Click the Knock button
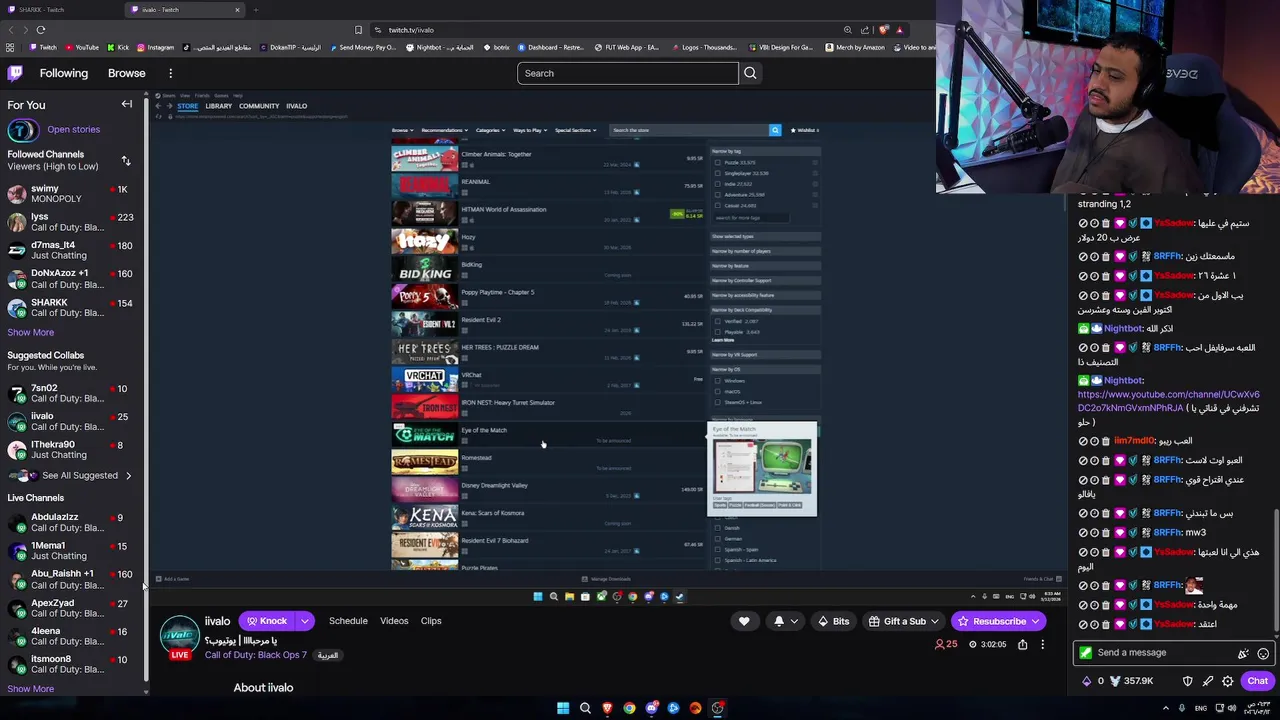Viewport: 1280px width, 720px height. [x=267, y=621]
